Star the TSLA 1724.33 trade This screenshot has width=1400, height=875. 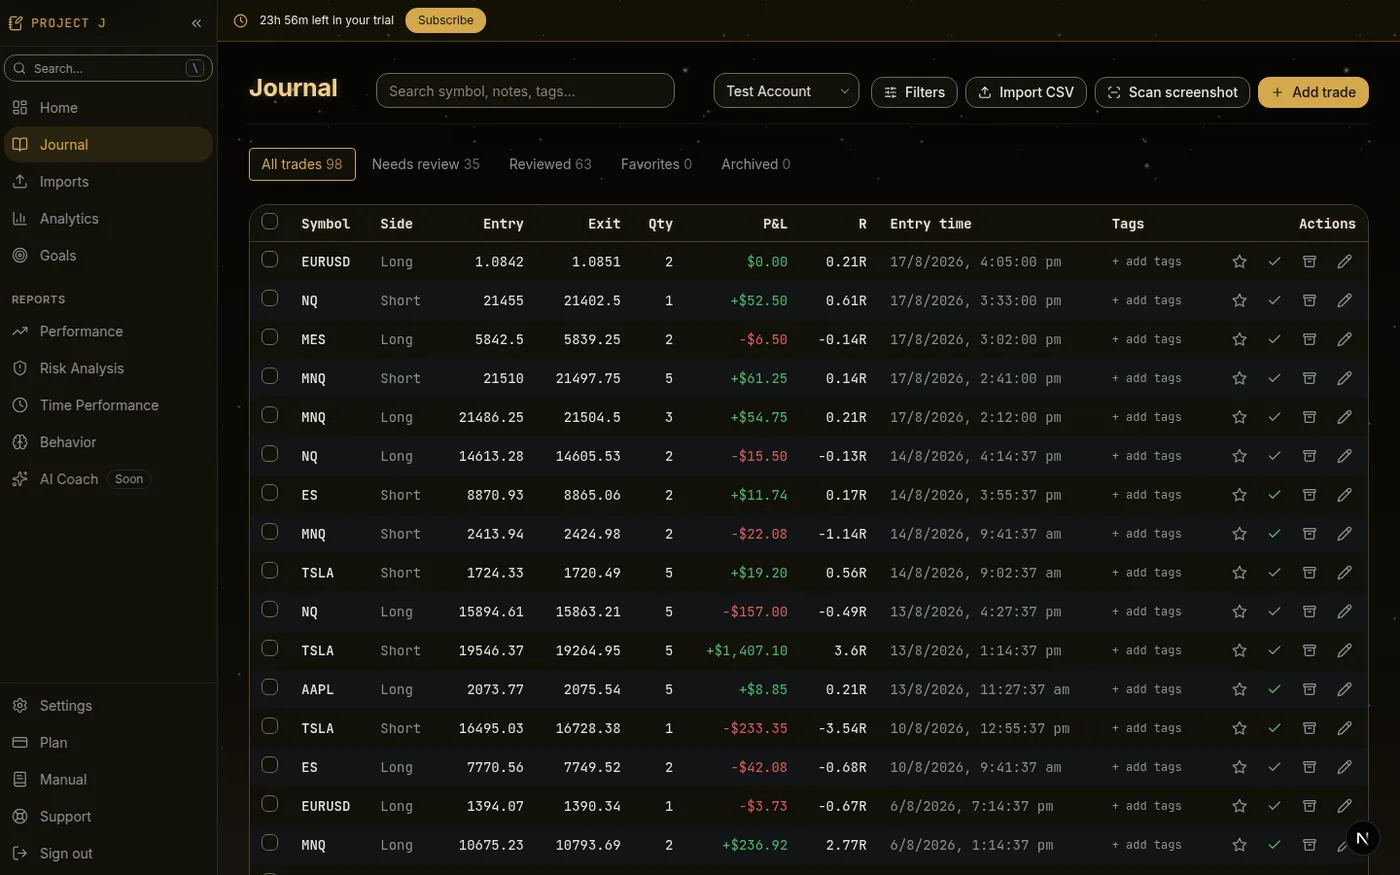(1239, 574)
